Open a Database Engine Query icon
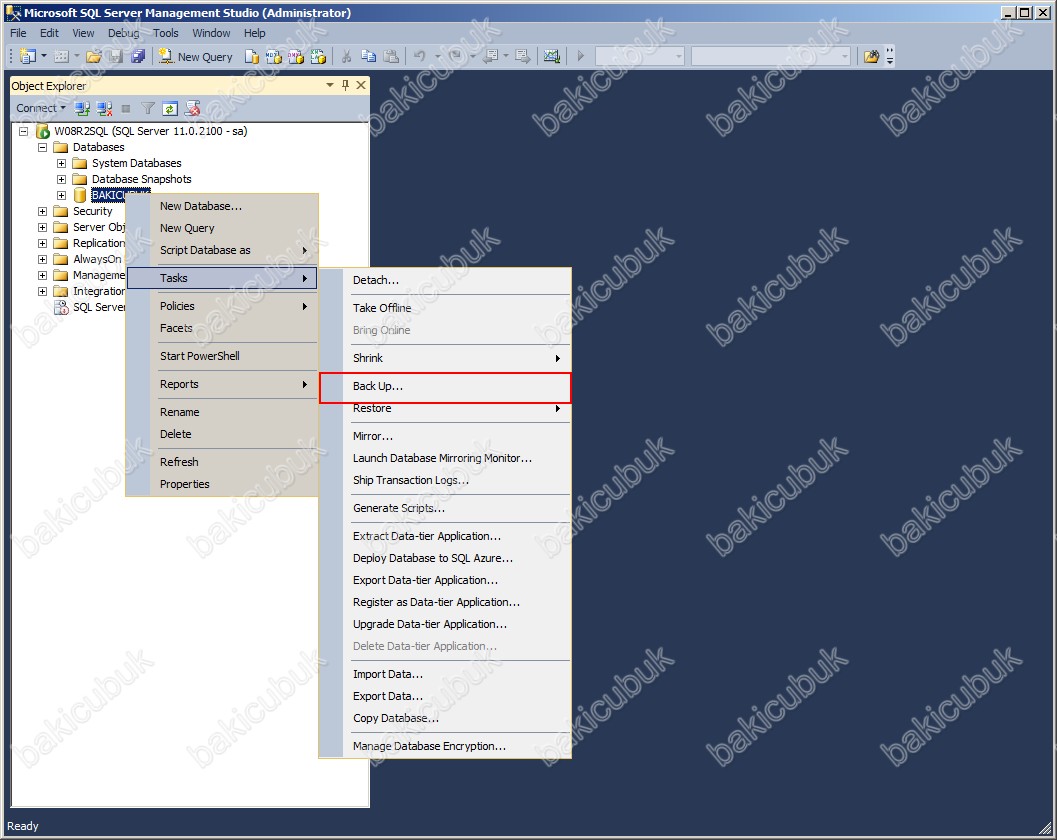 click(x=251, y=57)
